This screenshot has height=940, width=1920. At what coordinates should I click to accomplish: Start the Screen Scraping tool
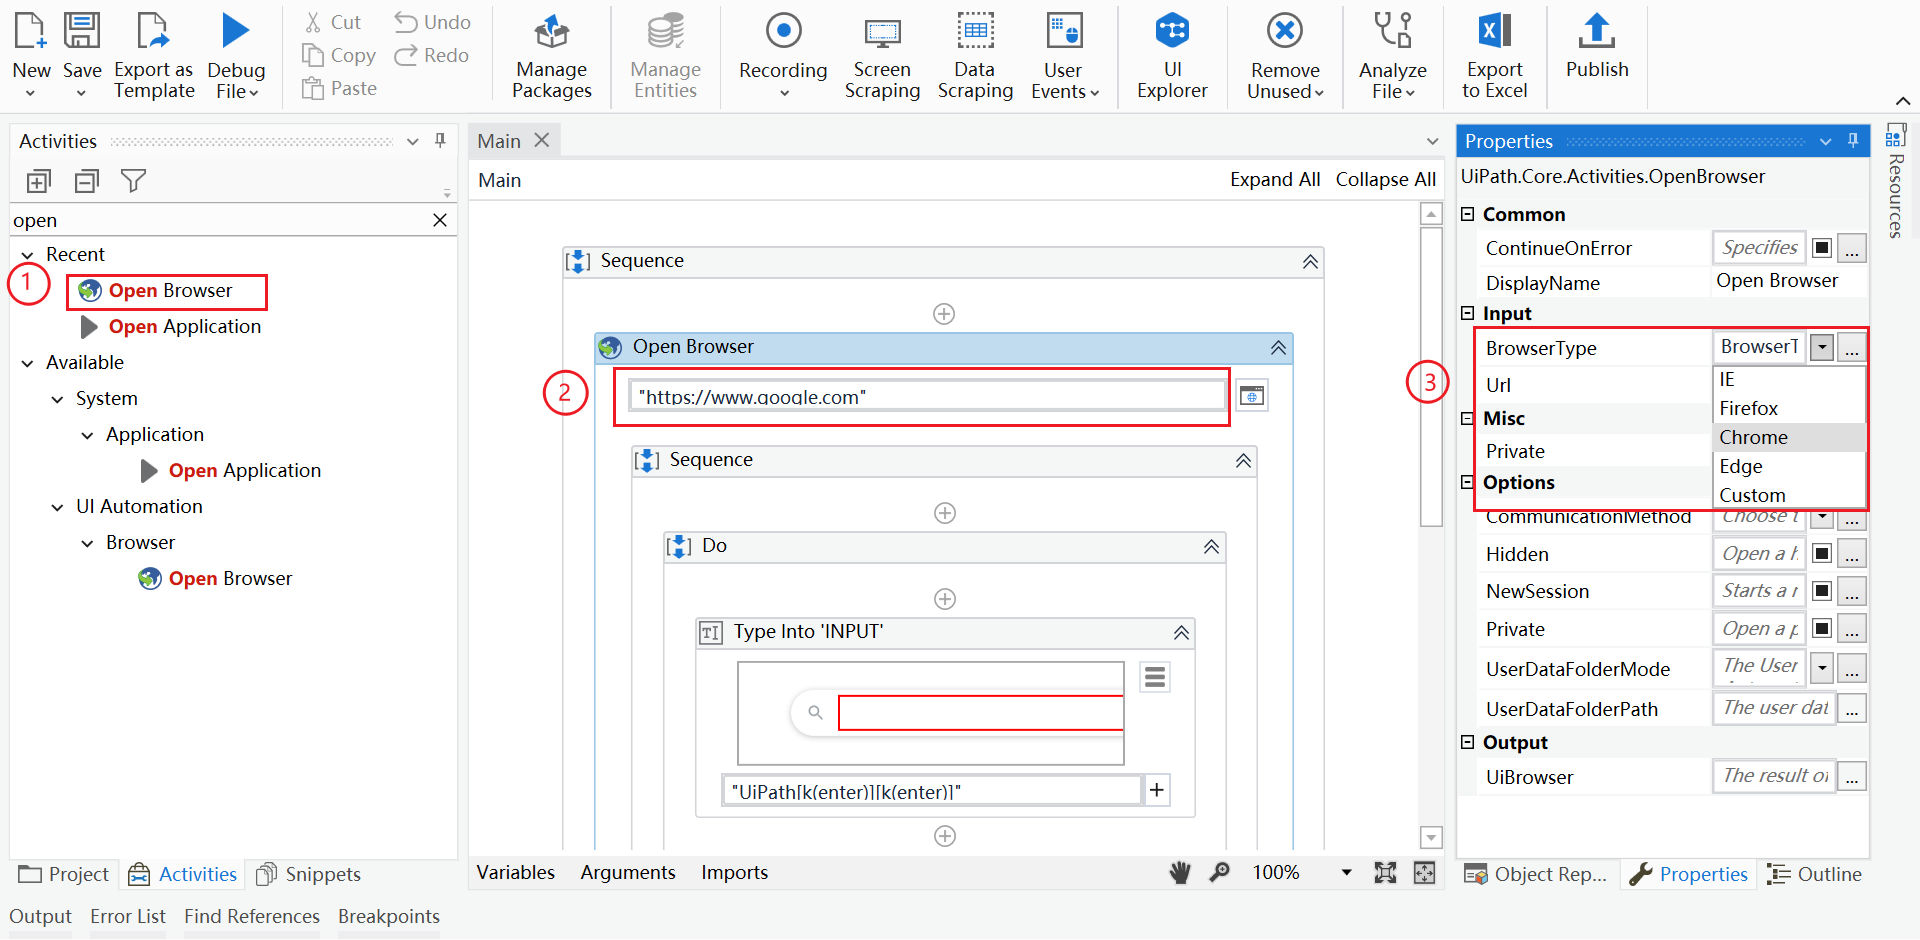coord(882,55)
